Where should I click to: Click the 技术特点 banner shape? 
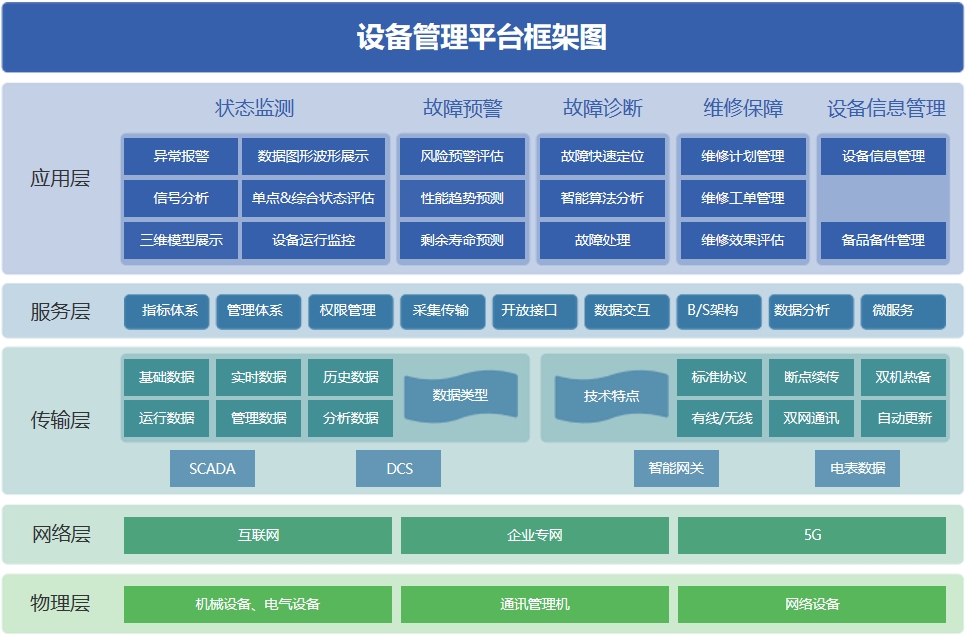point(611,396)
